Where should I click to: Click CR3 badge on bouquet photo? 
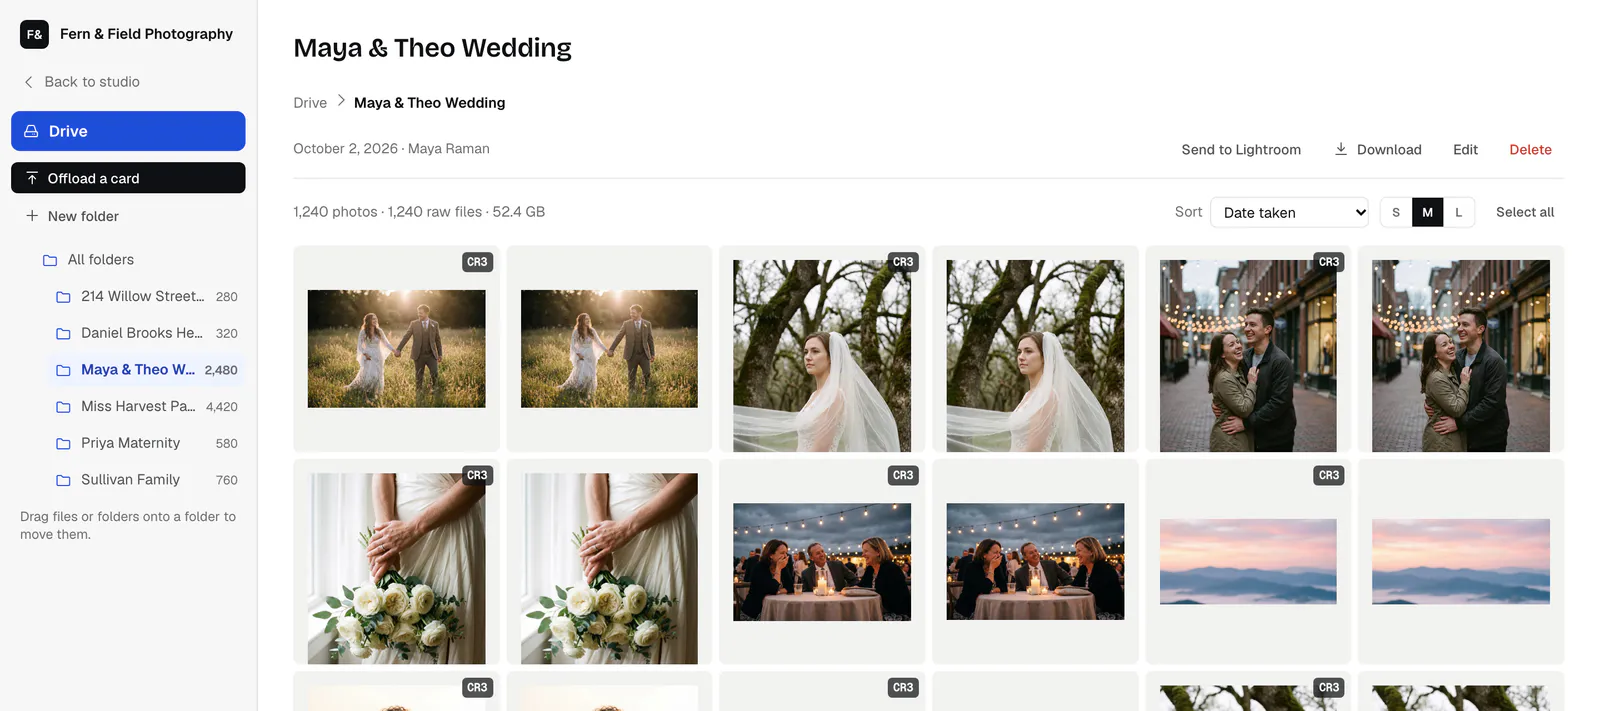pyautogui.click(x=477, y=475)
